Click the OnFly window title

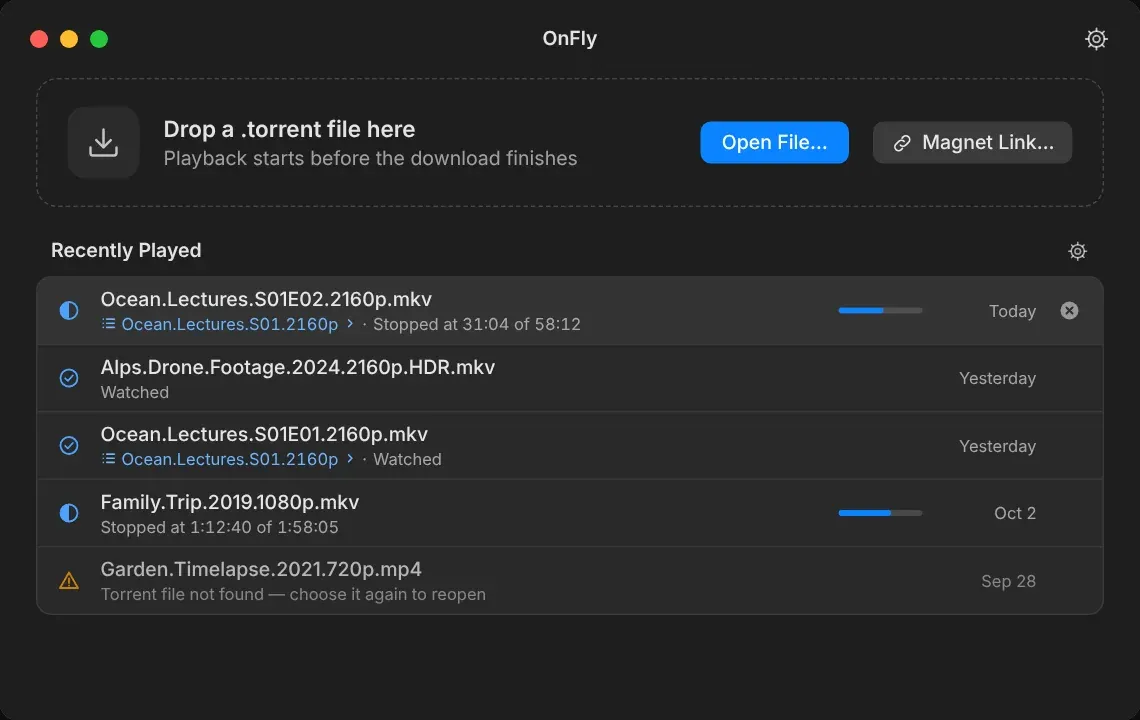point(569,39)
